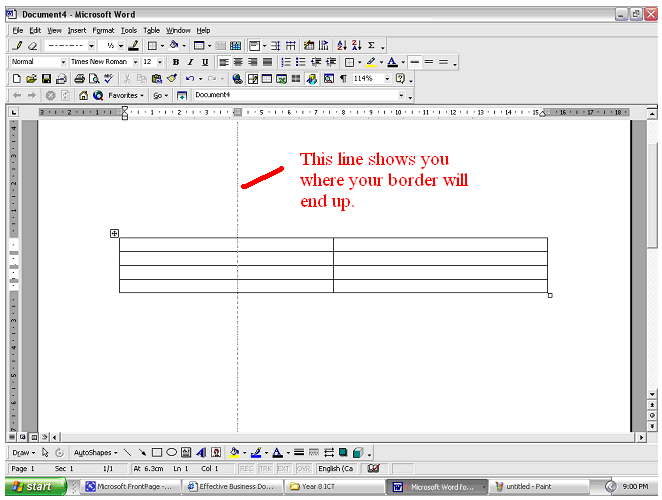Run Spelling and Grammar check

(x=109, y=79)
